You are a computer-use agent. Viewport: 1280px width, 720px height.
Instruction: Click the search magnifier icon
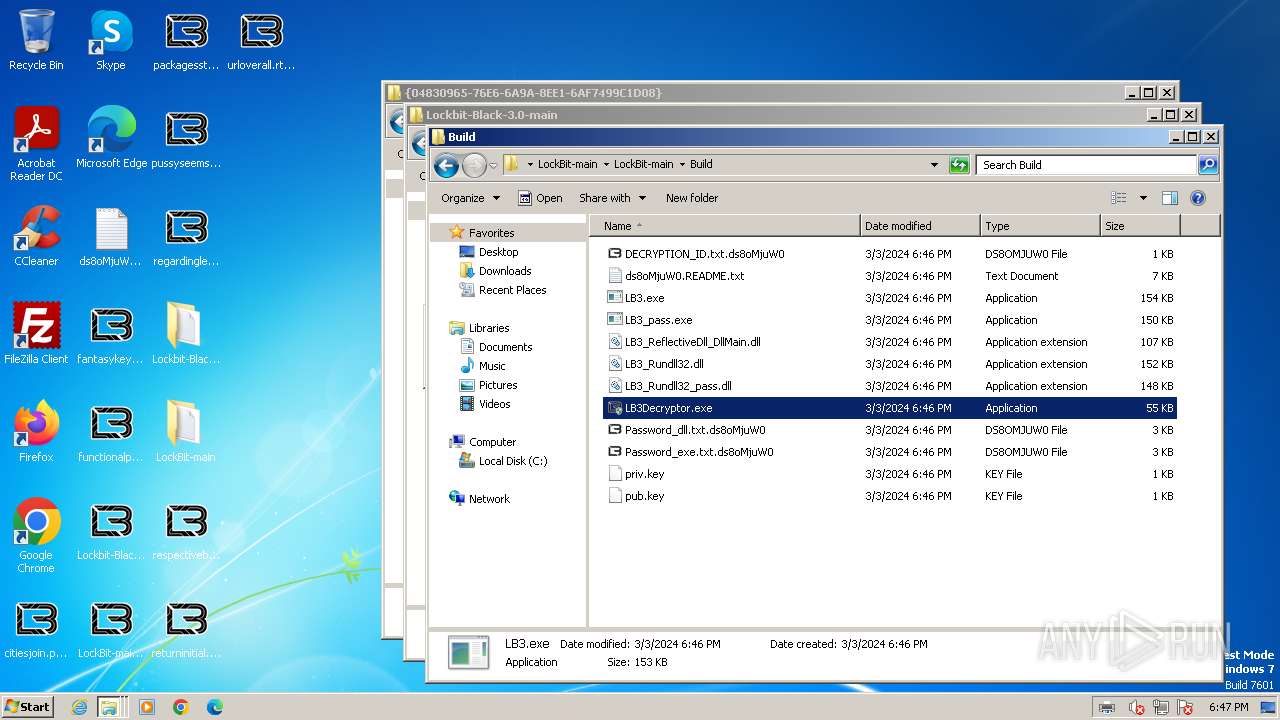click(1208, 165)
